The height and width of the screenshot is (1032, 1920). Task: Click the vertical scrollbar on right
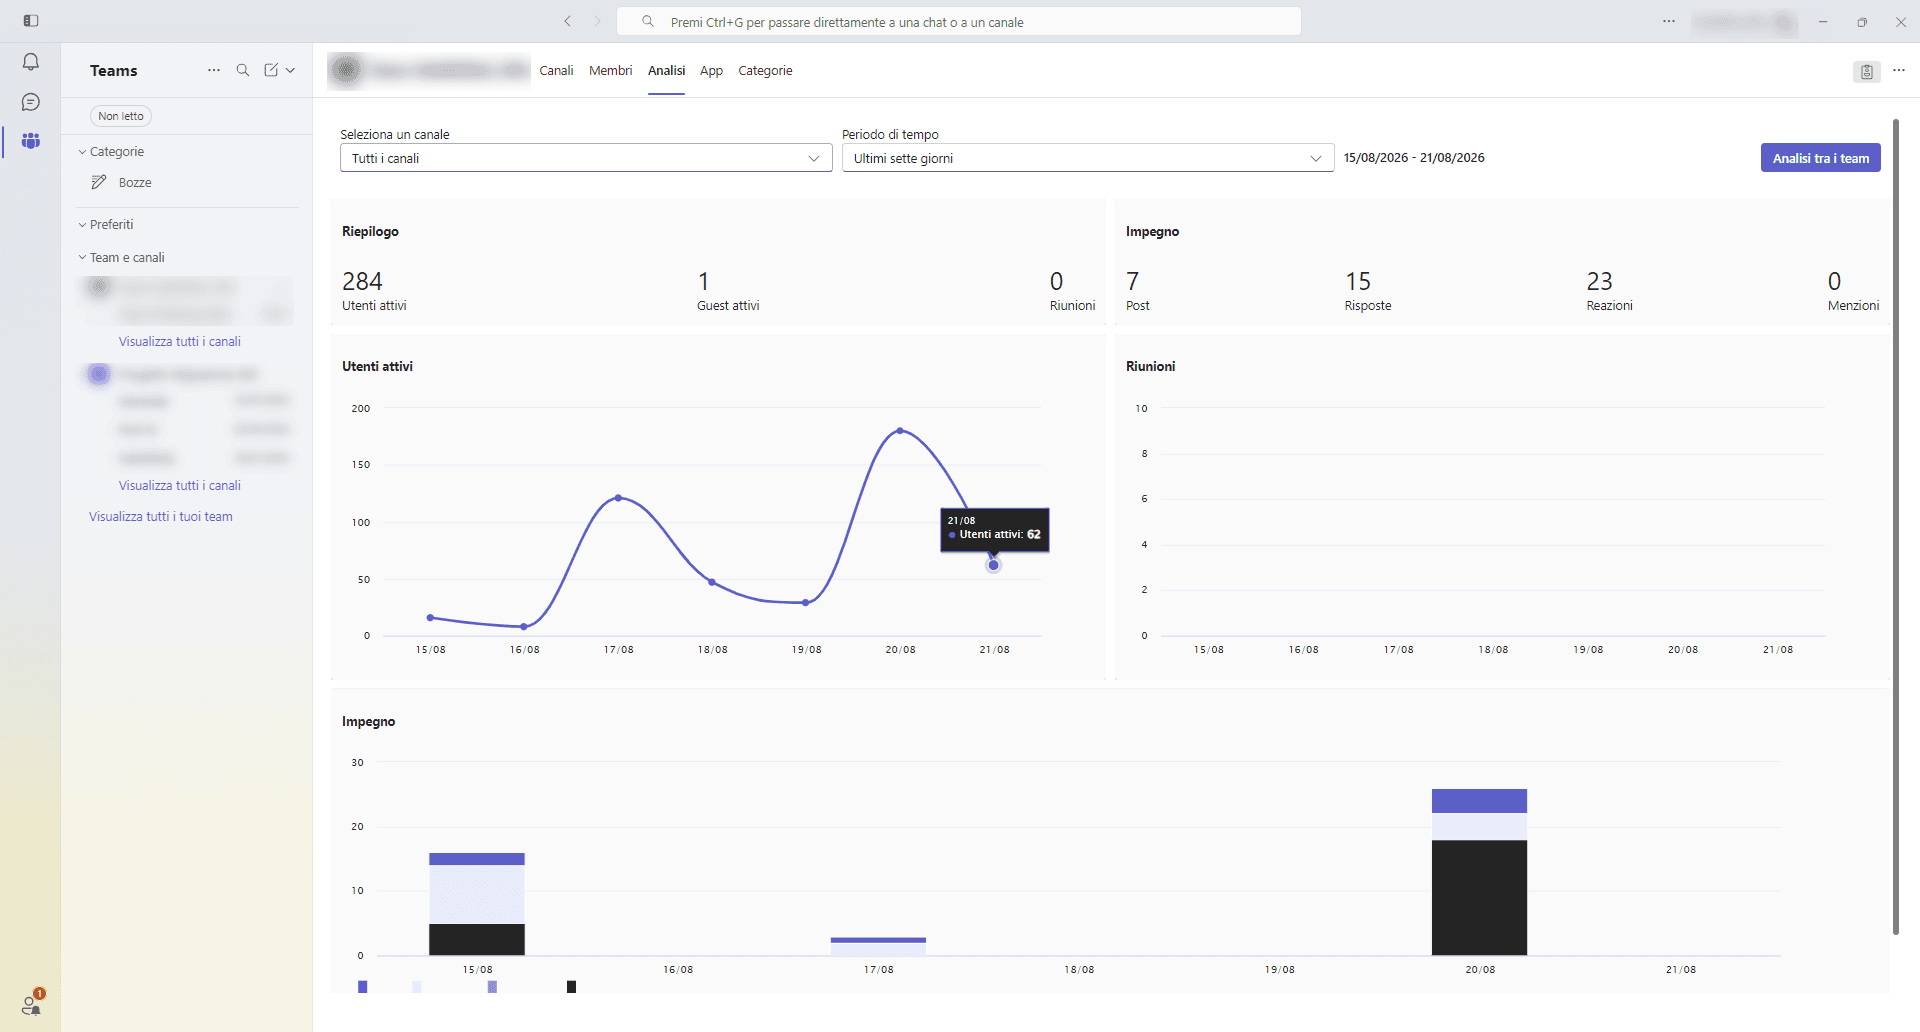[x=1895, y=527]
